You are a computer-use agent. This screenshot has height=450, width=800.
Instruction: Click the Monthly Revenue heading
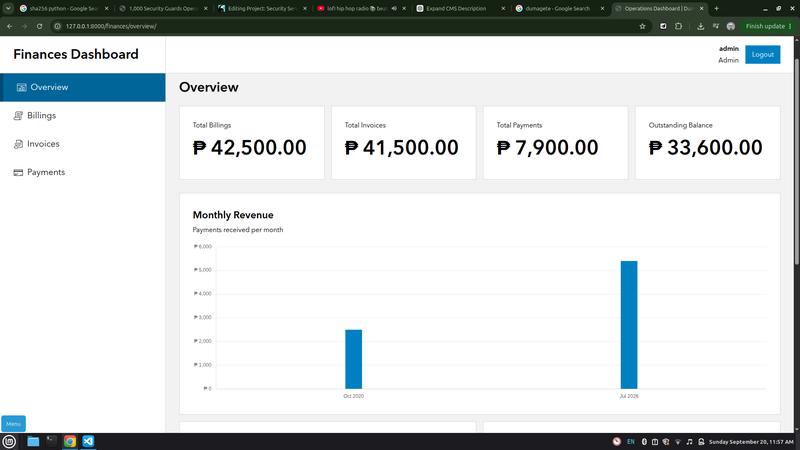click(233, 215)
